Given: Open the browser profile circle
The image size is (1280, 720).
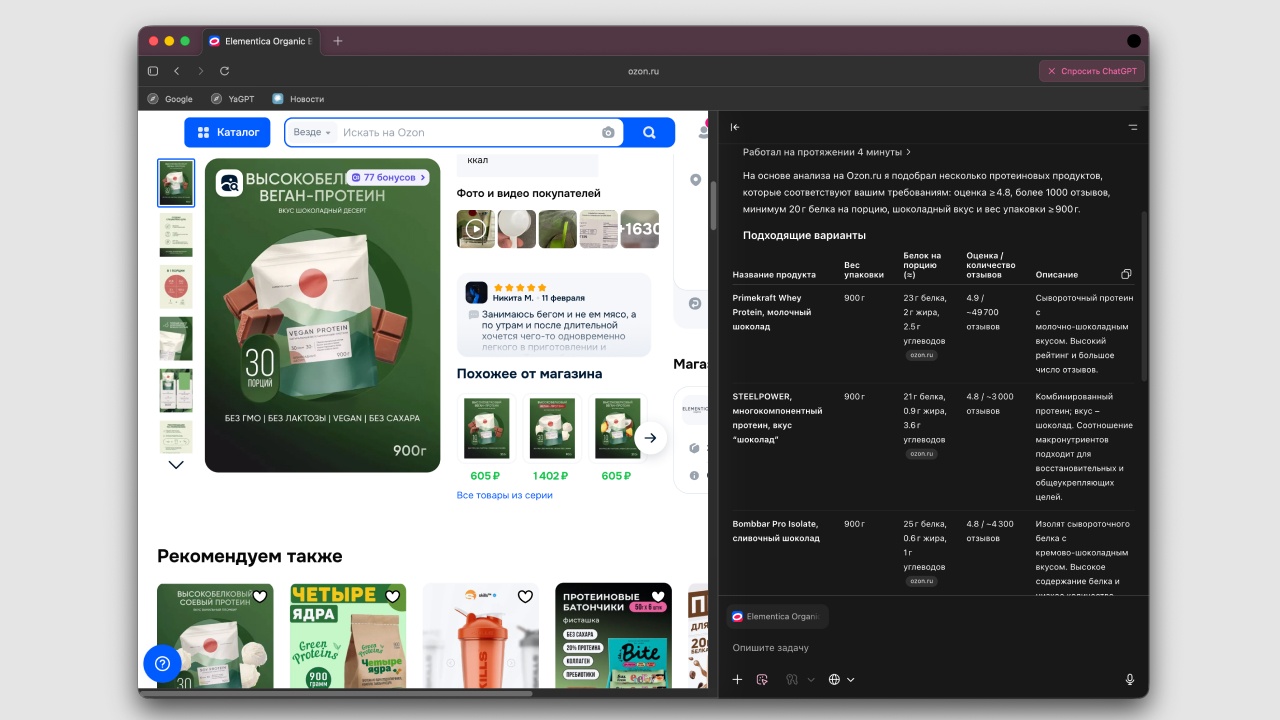Looking at the screenshot, I should [x=1133, y=41].
